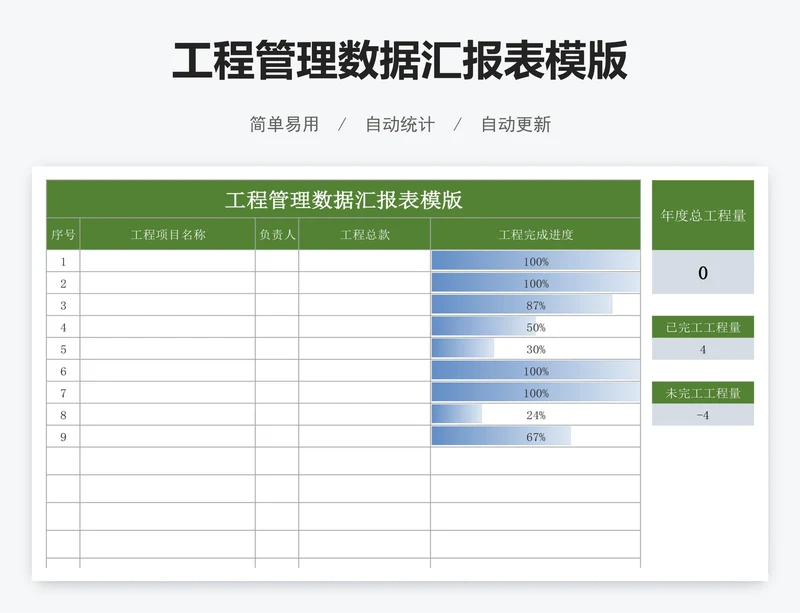Select serial number cell 3

pos(63,305)
